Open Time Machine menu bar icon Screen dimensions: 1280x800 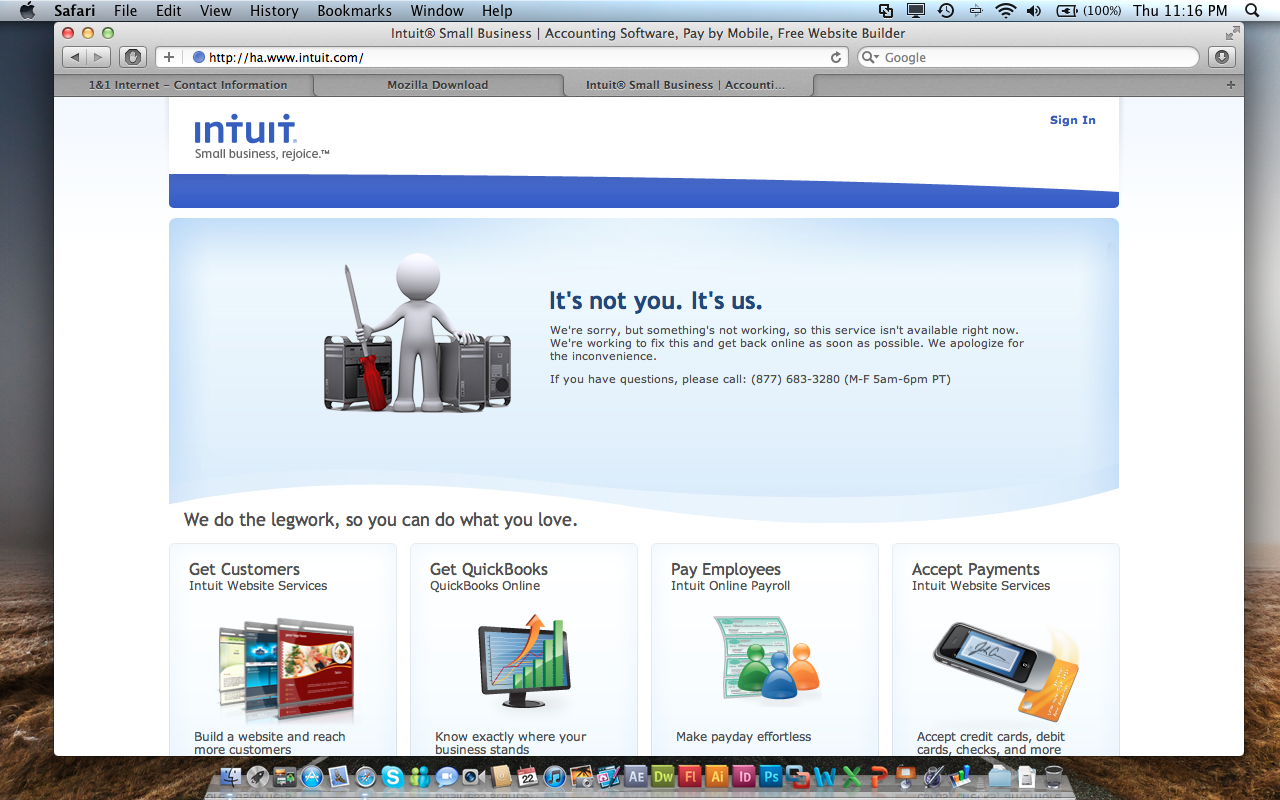point(946,11)
